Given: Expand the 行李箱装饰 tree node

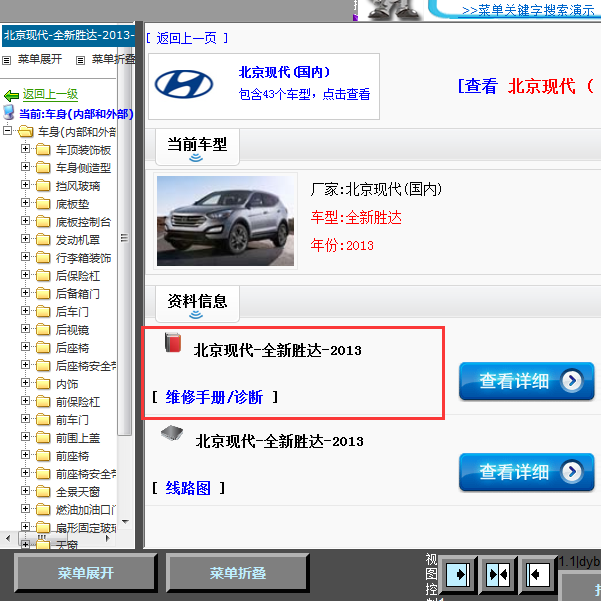Looking at the screenshot, I should pos(25,257).
